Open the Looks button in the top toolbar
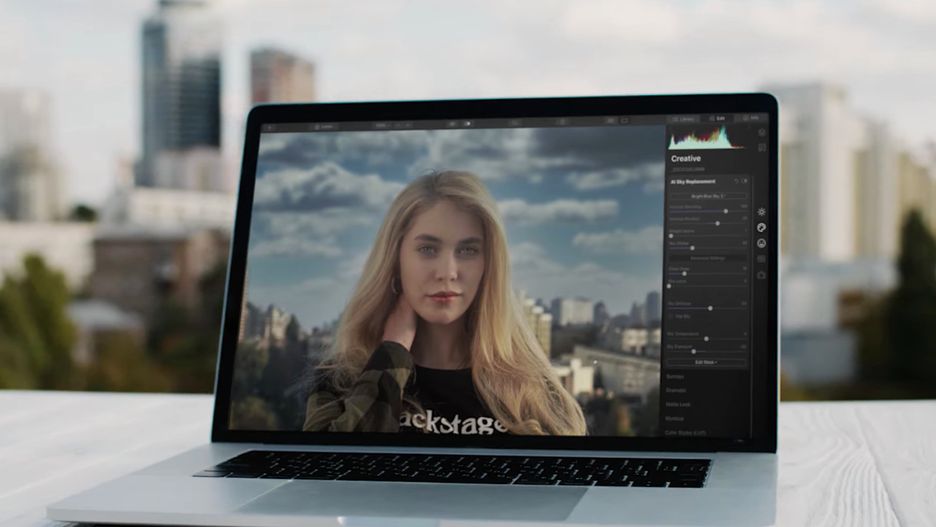Image resolution: width=936 pixels, height=527 pixels. 324,127
